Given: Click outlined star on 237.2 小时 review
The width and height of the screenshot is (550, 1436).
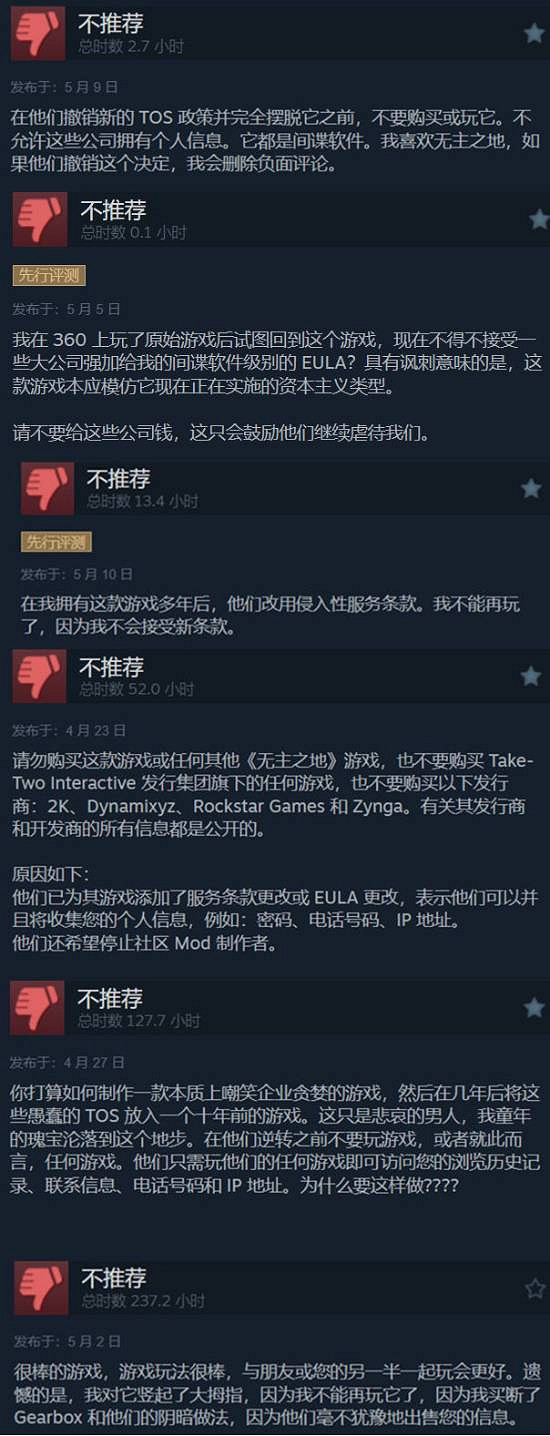Looking at the screenshot, I should point(535,1288).
